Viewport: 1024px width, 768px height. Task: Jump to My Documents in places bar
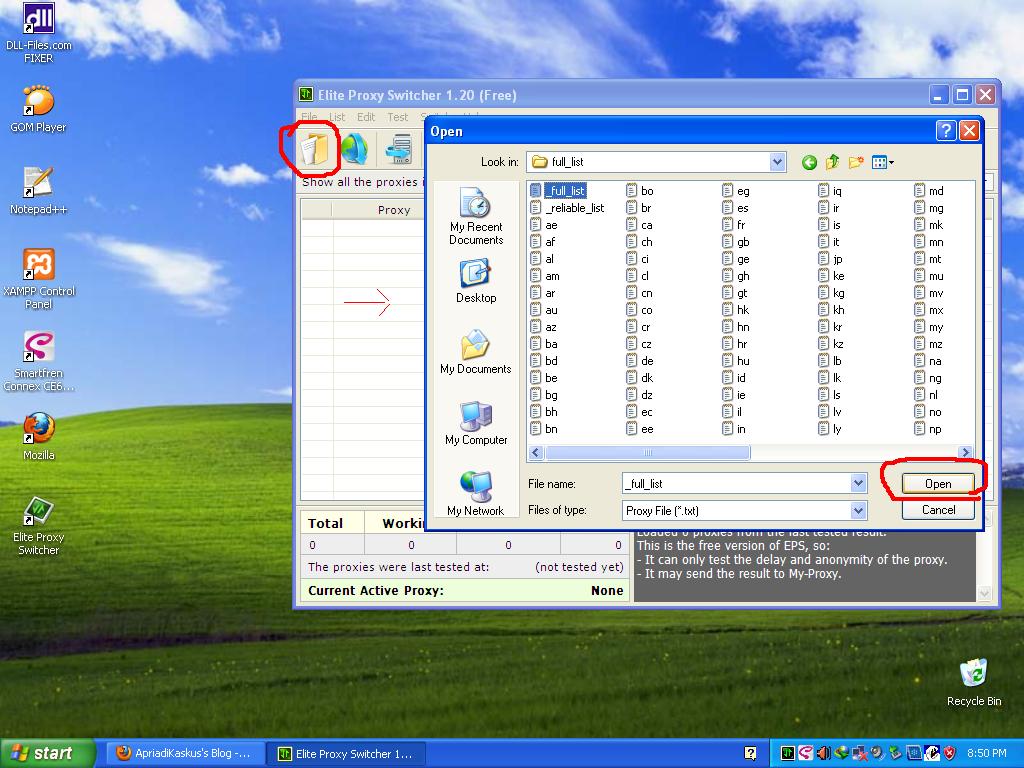tap(476, 352)
